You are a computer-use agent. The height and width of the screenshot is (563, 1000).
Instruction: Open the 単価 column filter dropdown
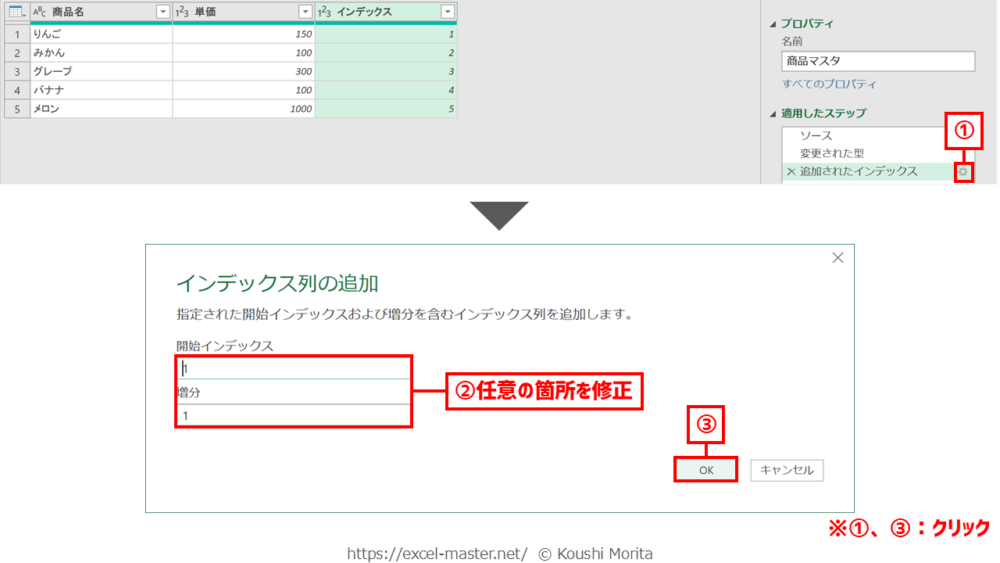[x=305, y=12]
